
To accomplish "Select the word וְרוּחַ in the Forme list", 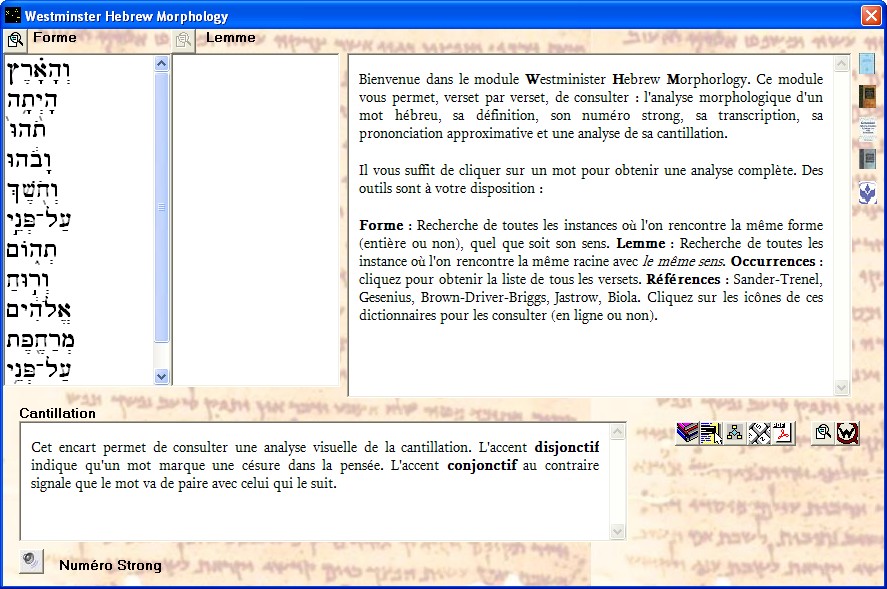I will pos(28,280).
